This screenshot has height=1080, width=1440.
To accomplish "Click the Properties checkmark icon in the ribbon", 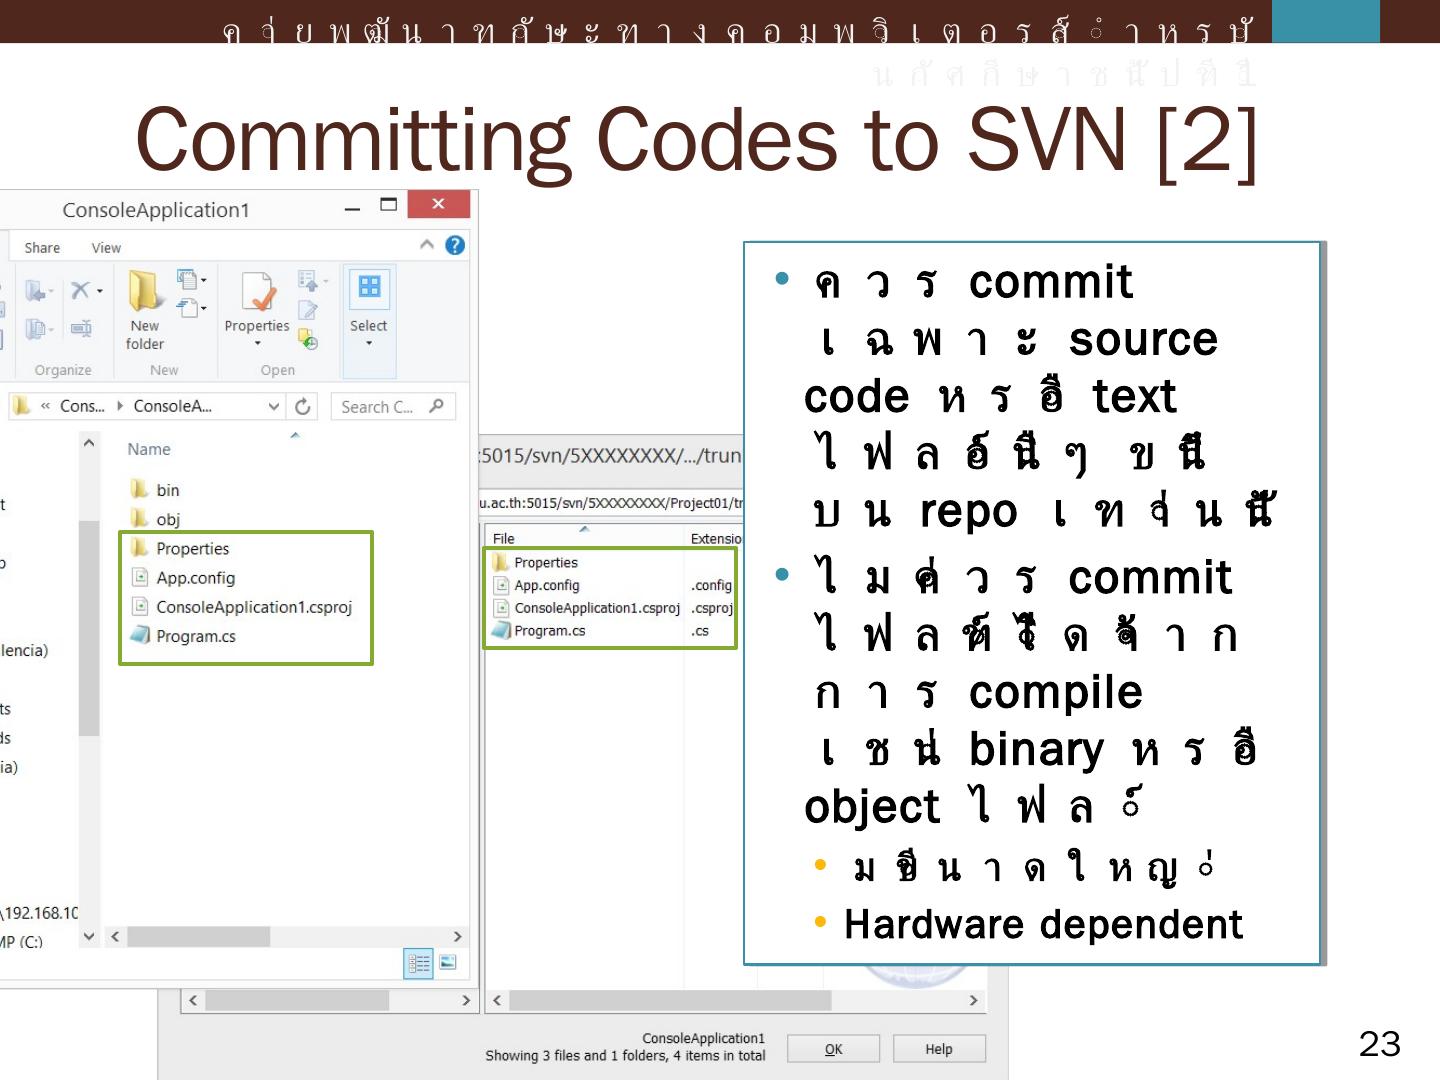I will (258, 292).
